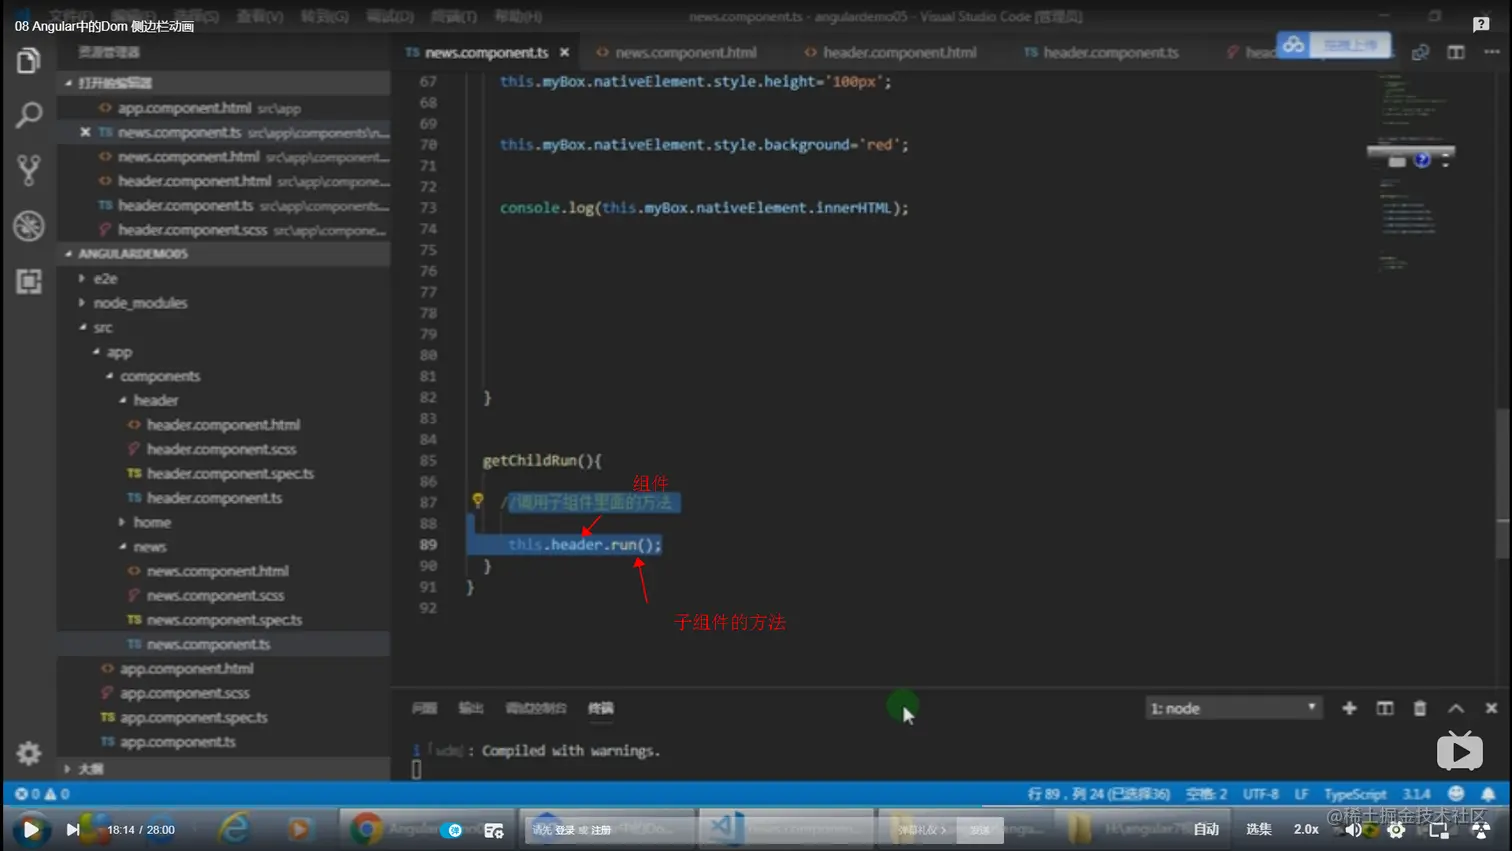
Task: Add a new terminal with plus icon
Action: pos(1349,708)
